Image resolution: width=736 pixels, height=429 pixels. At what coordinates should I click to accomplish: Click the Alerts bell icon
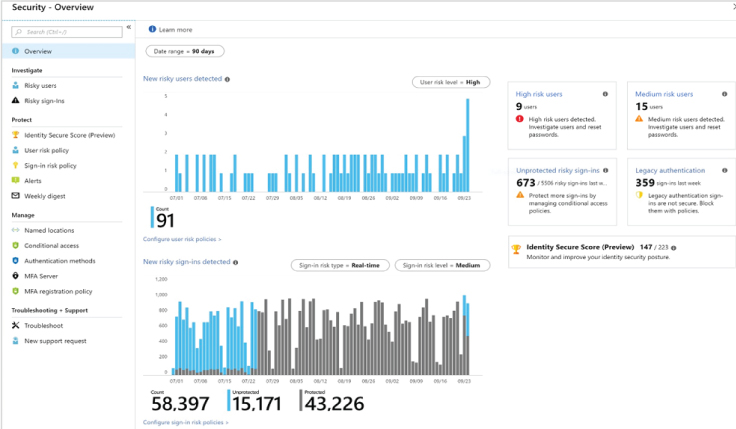(16, 181)
